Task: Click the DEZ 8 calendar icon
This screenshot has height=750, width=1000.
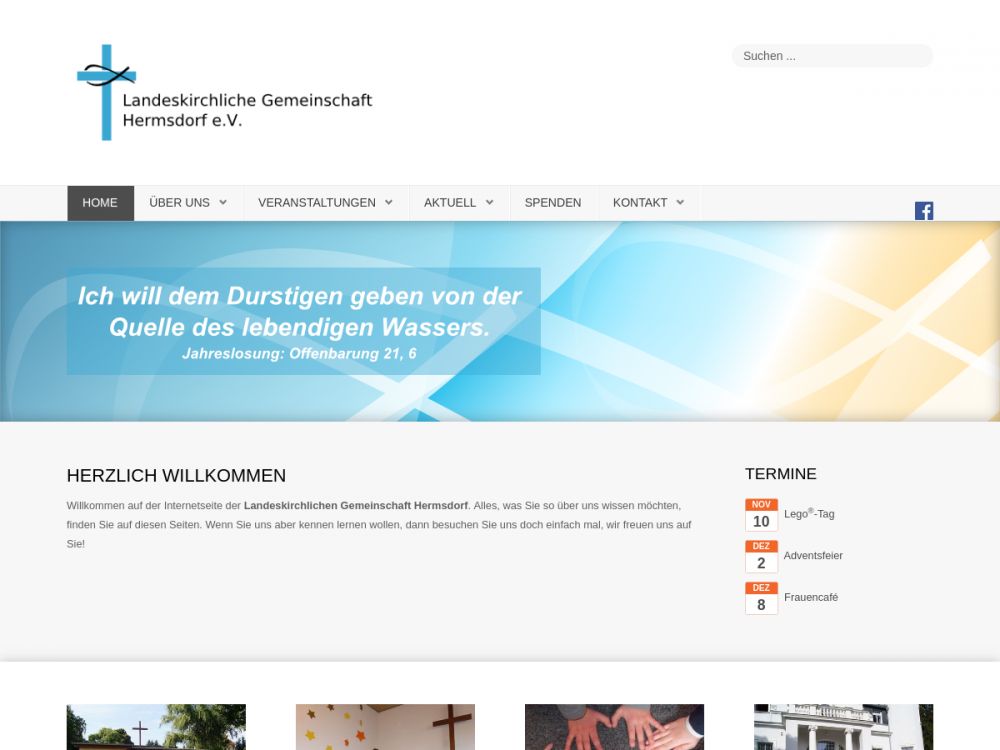Action: tap(761, 598)
